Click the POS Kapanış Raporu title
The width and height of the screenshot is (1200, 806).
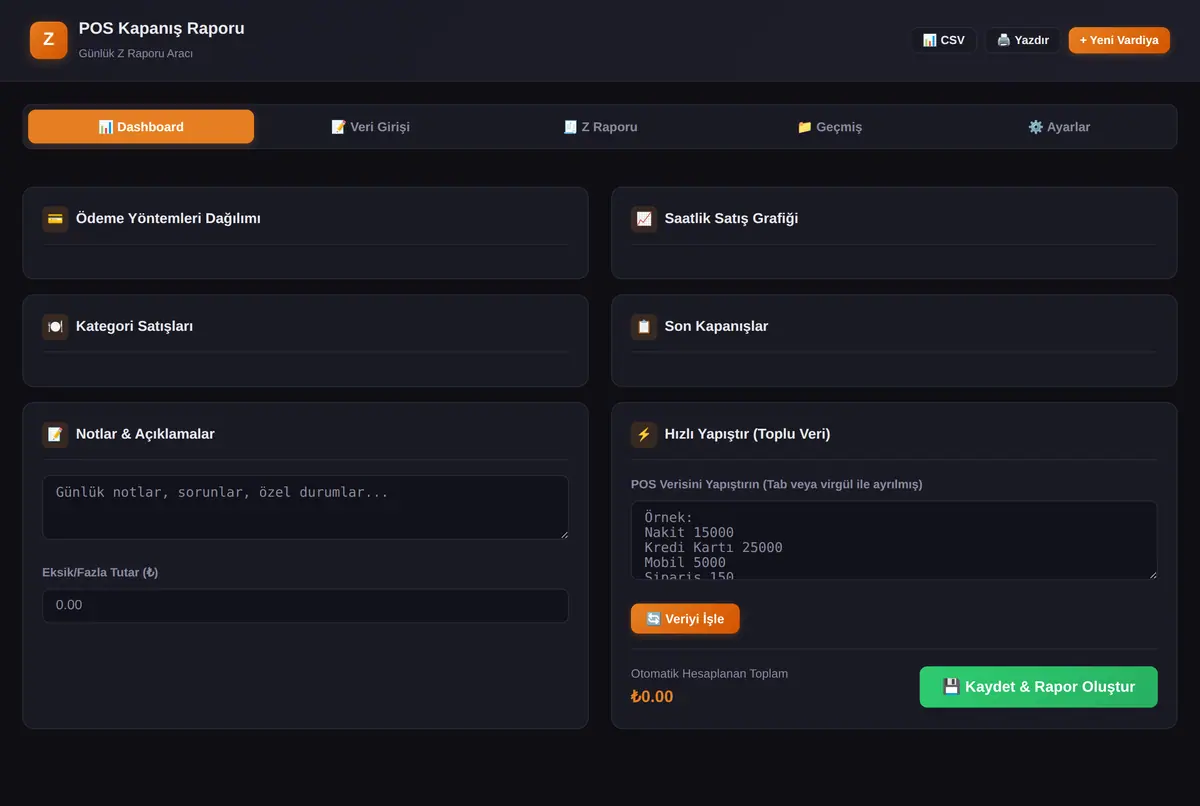[x=161, y=29]
